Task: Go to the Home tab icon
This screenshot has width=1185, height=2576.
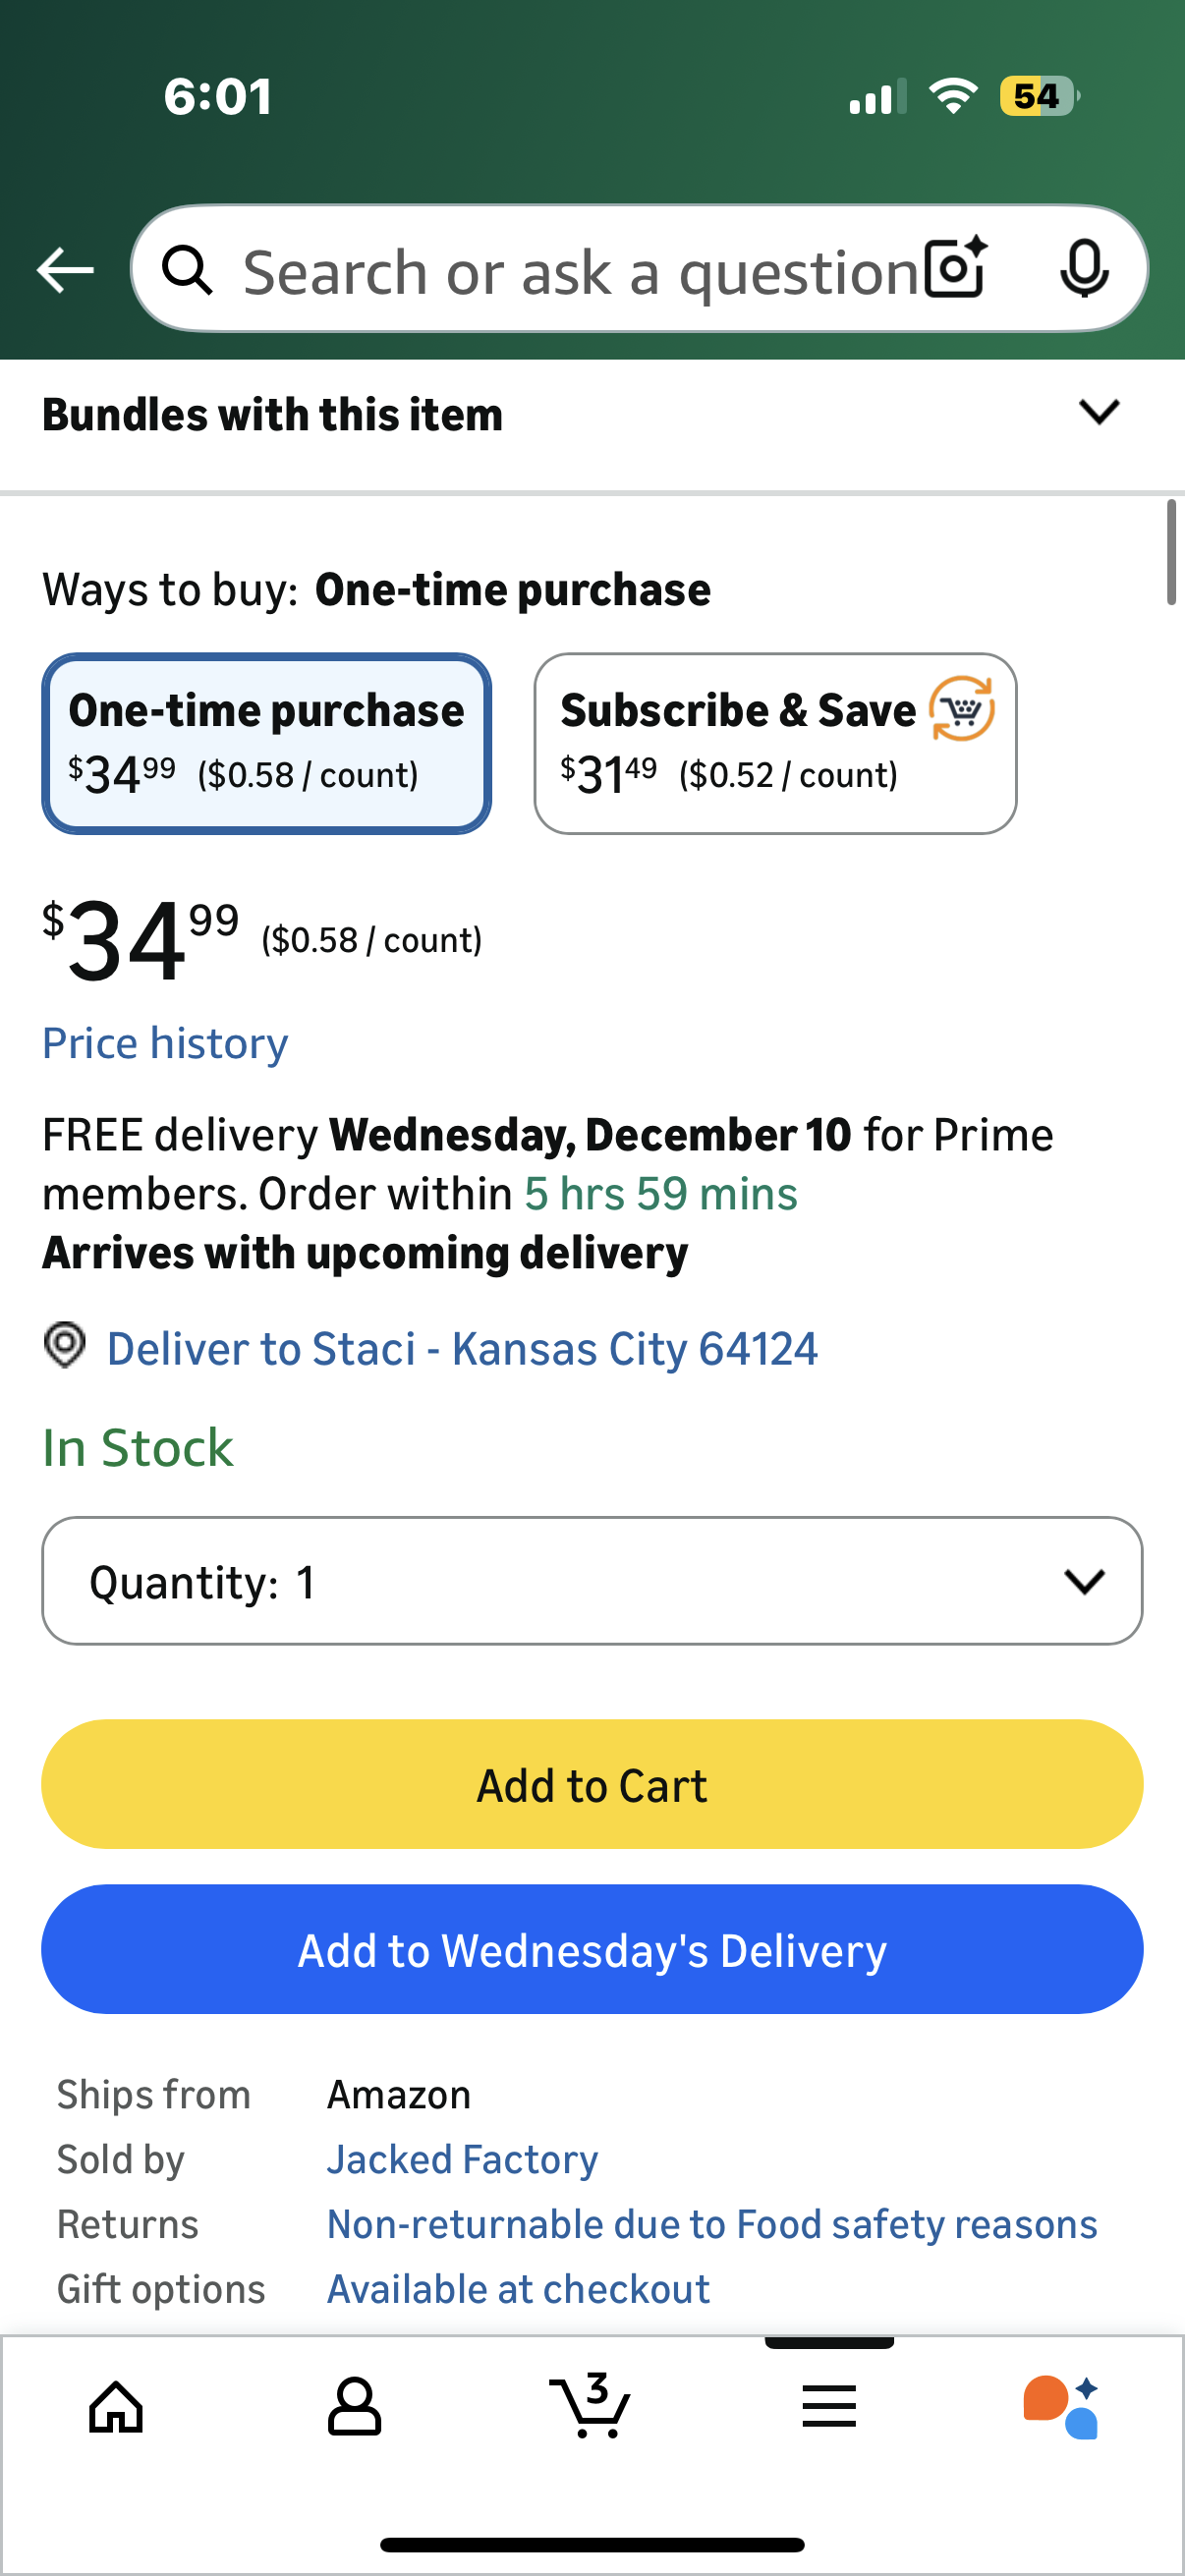Action: [116, 2406]
